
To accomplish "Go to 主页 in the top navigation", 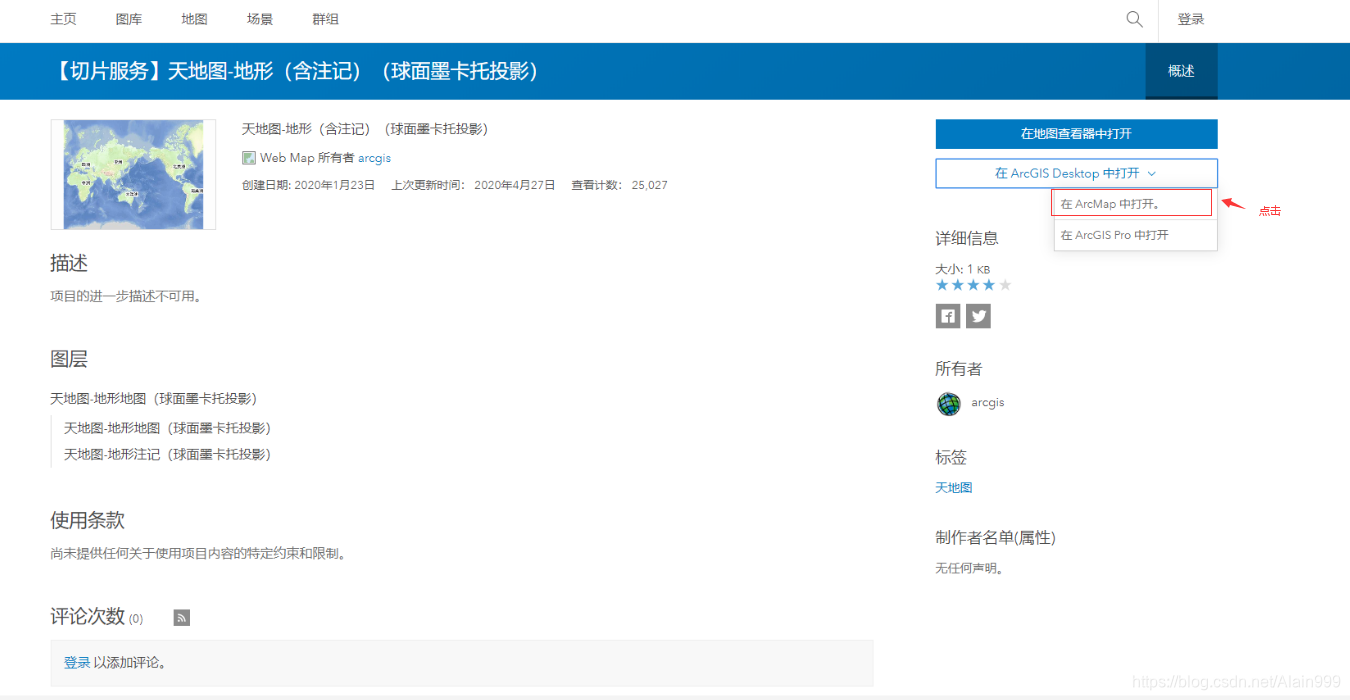I will [x=63, y=19].
